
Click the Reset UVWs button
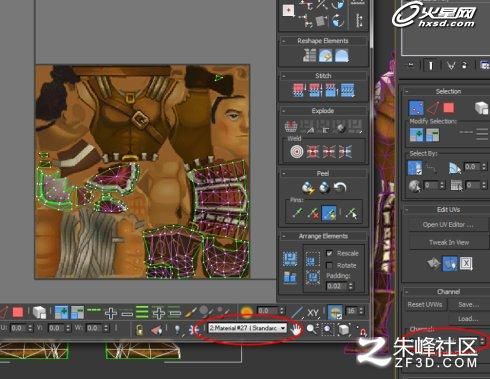[x=425, y=305]
